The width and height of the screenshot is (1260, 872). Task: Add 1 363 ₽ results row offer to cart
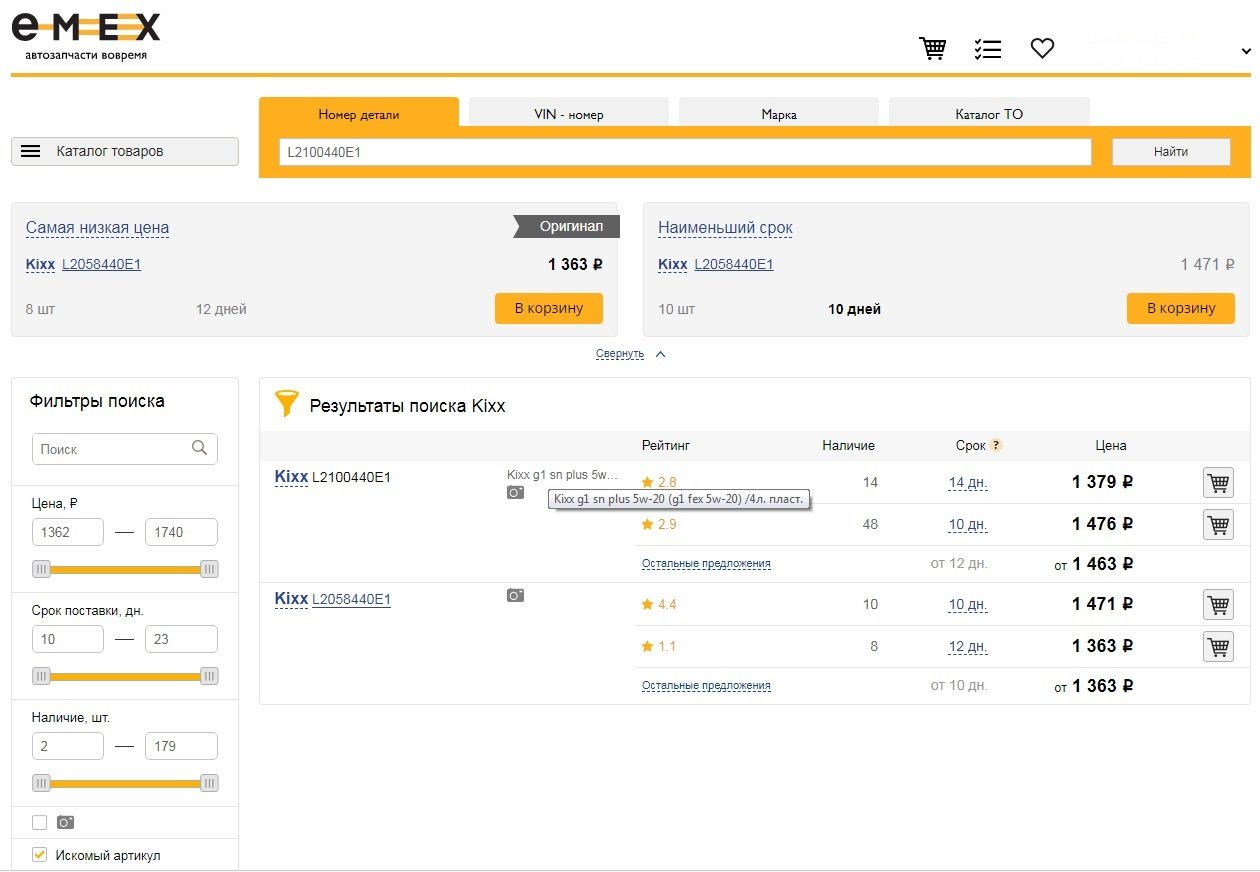[x=1218, y=647]
